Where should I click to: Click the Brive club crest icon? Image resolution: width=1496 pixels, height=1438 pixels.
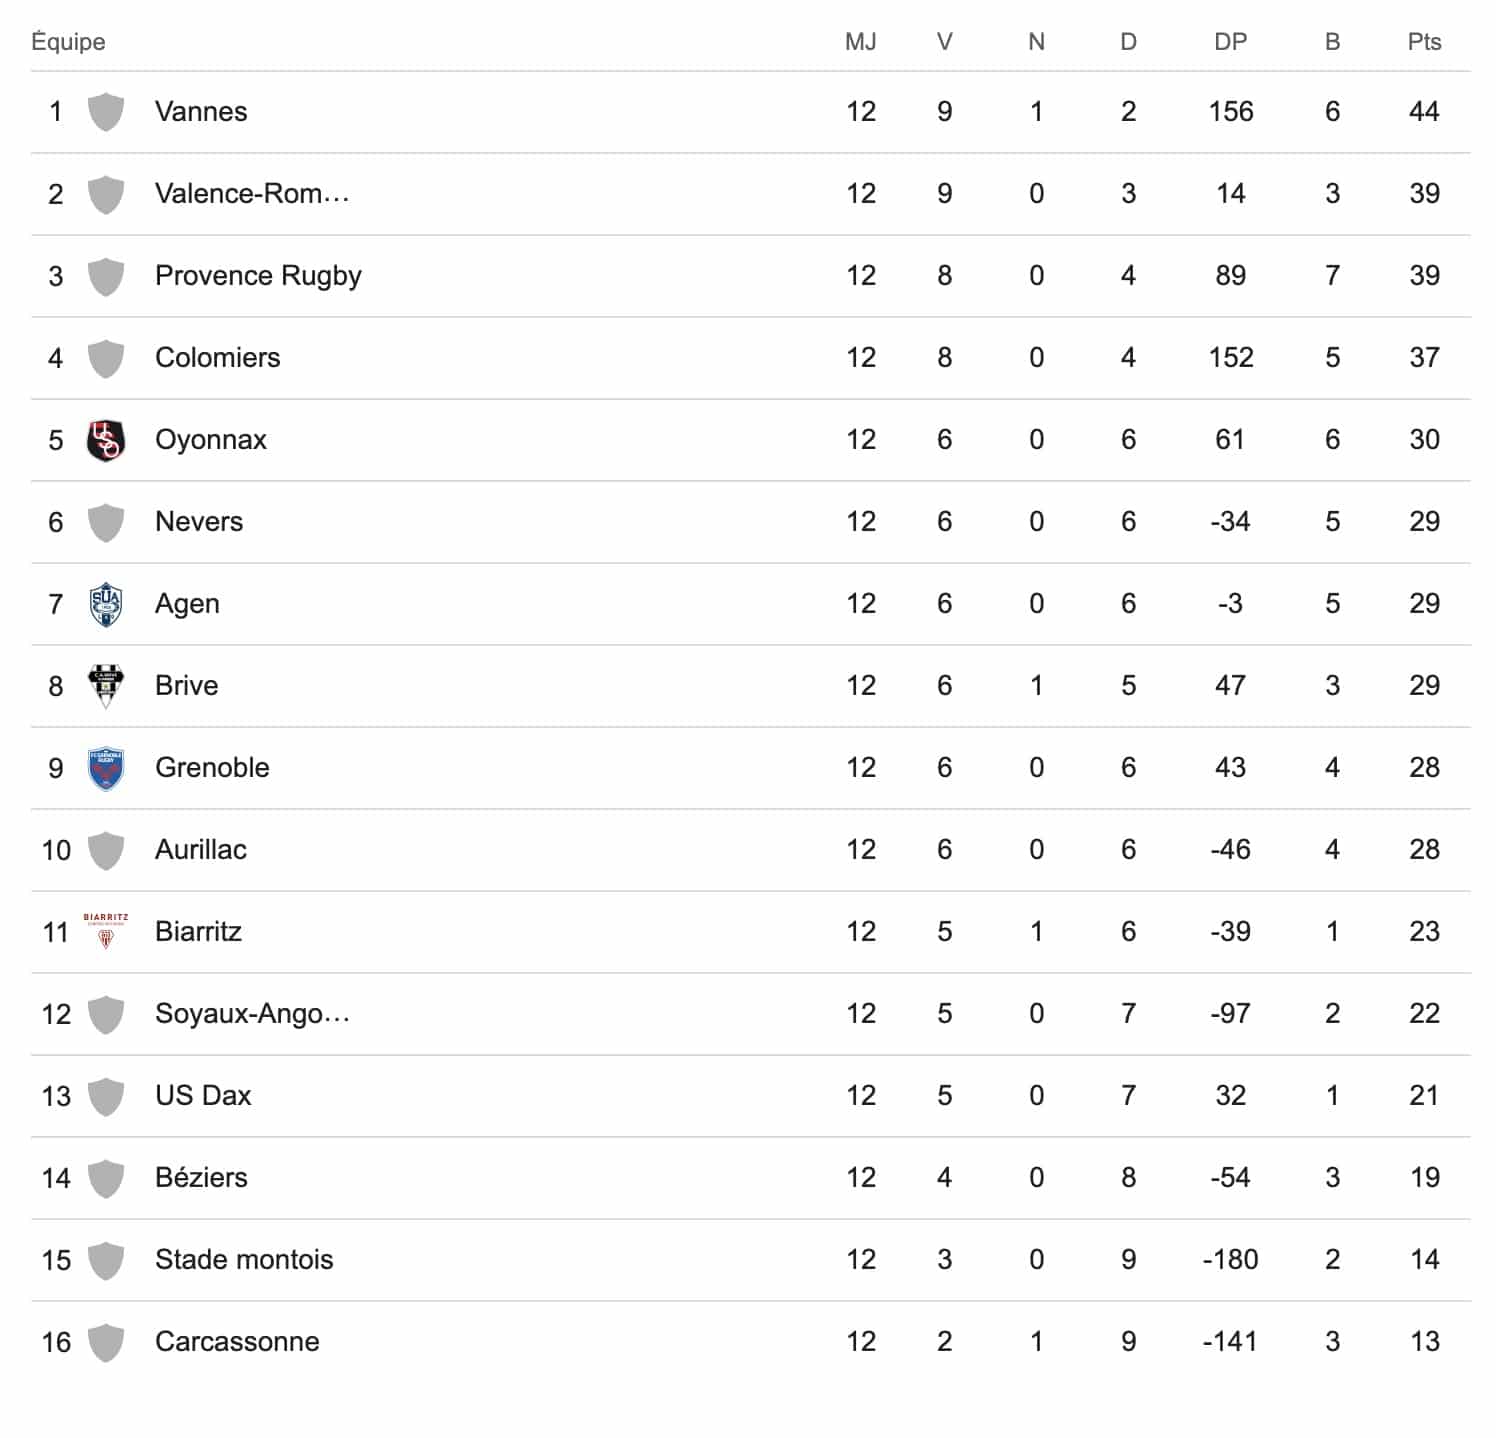(x=105, y=686)
